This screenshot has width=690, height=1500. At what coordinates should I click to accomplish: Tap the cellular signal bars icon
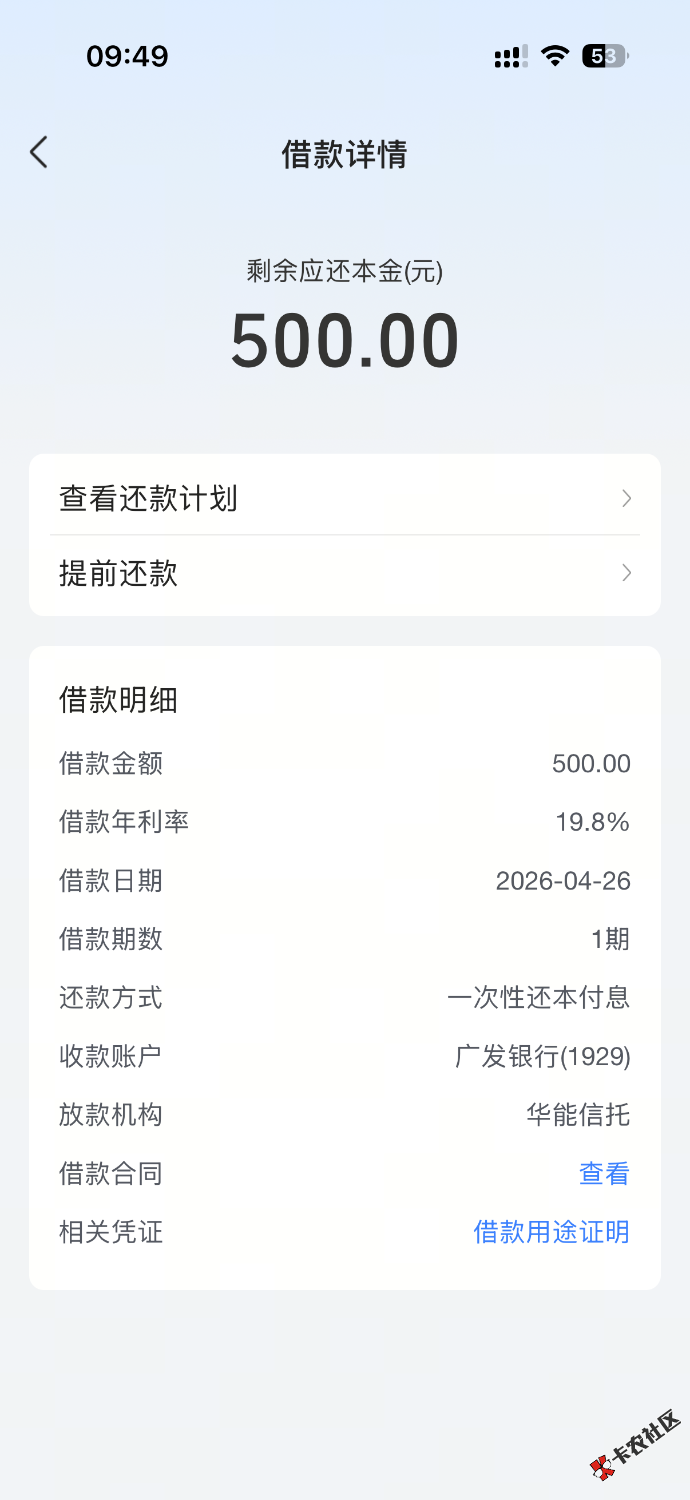(x=510, y=57)
